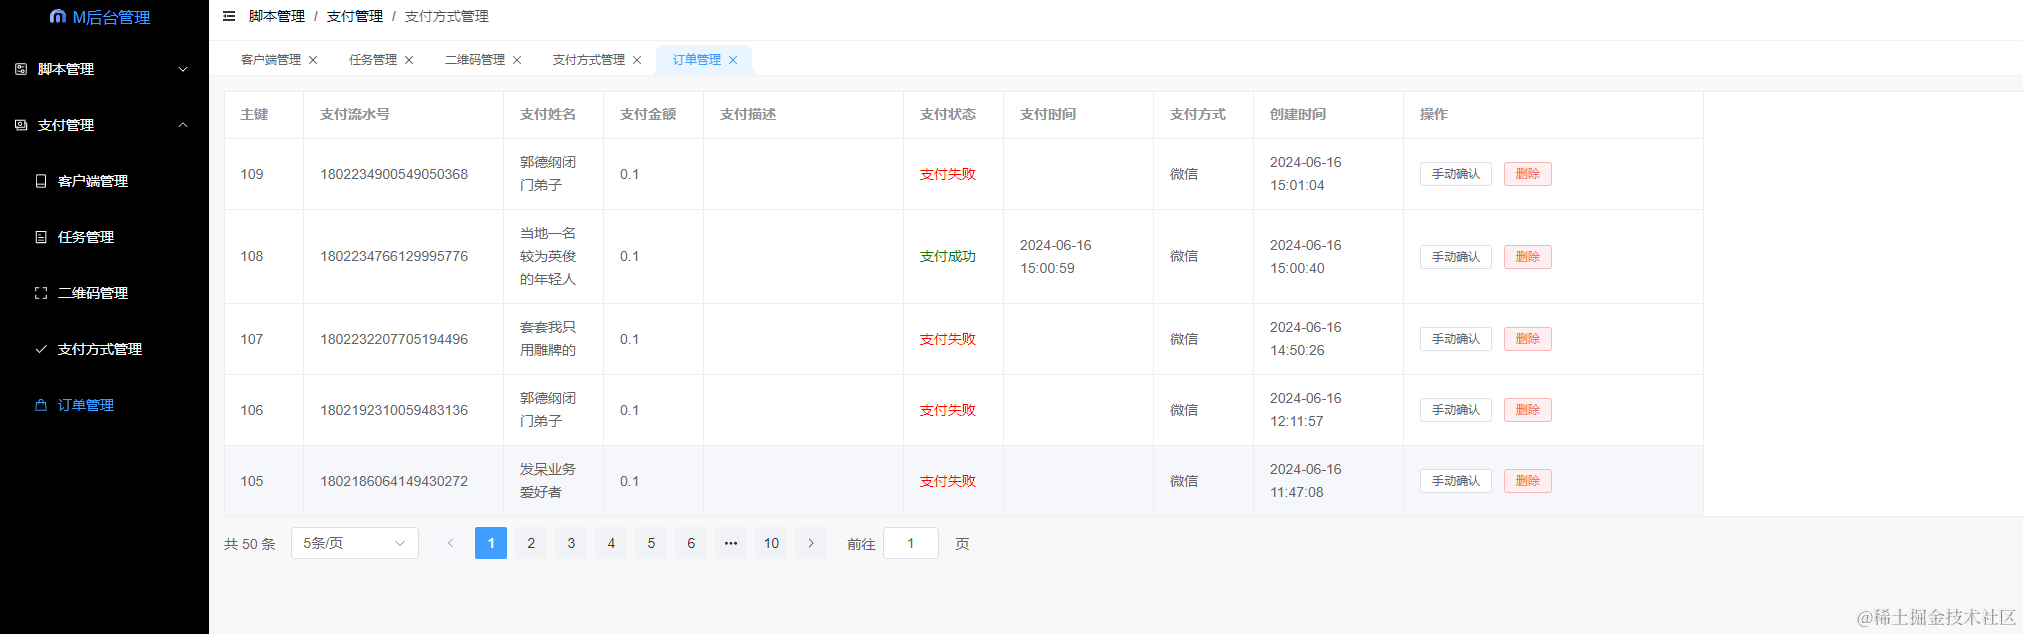Open the 5条/页 page size dropdown
2023x634 pixels.
point(354,543)
